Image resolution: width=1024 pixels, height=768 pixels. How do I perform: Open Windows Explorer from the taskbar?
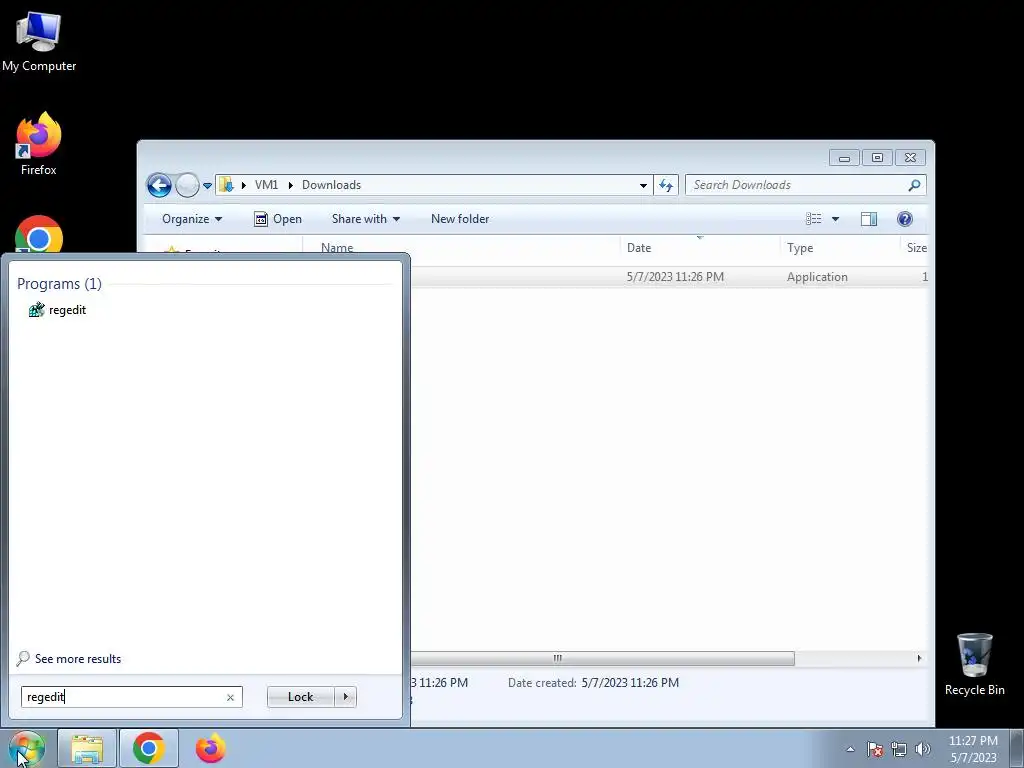(x=87, y=748)
